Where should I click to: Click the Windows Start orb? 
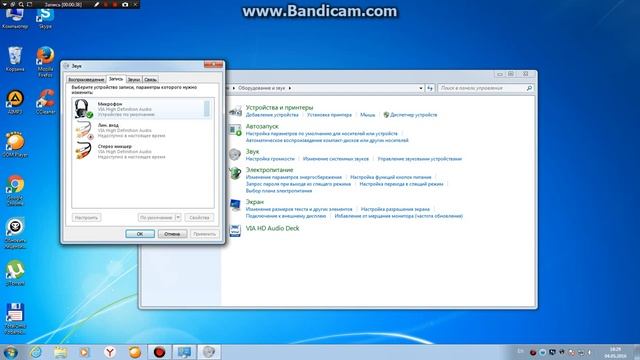pyautogui.click(x=10, y=352)
